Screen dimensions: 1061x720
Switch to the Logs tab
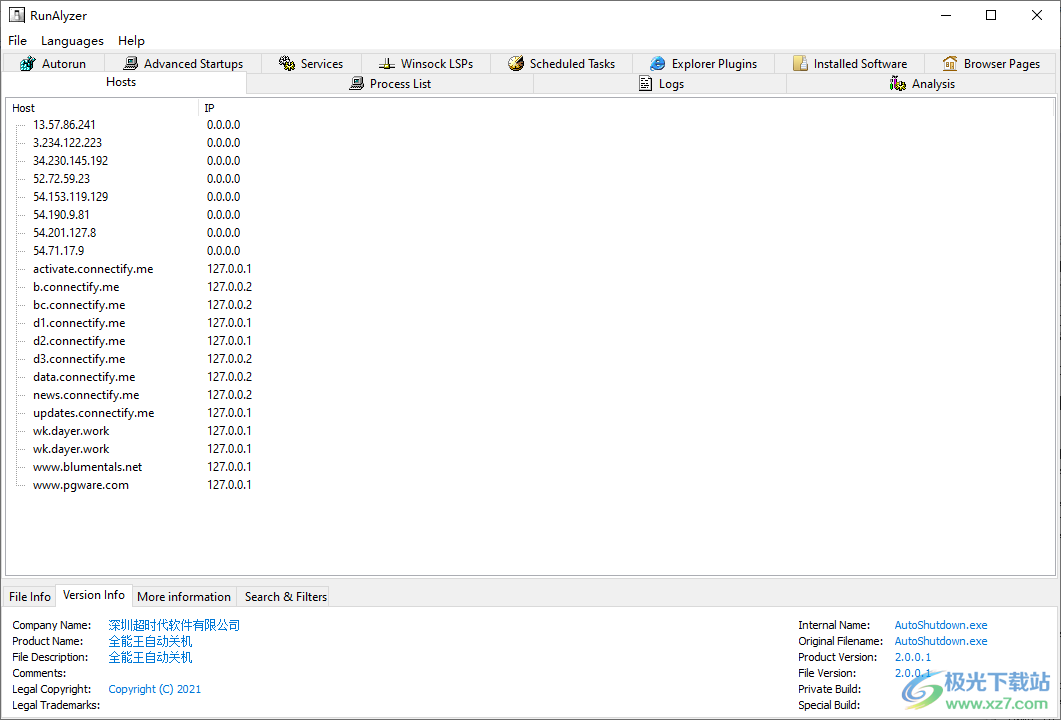(671, 84)
